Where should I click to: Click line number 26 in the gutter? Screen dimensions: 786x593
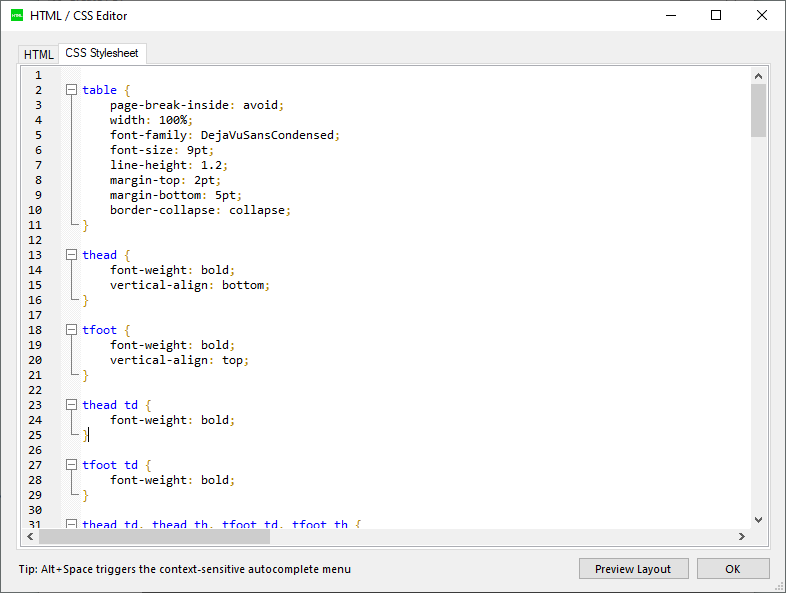click(35, 450)
